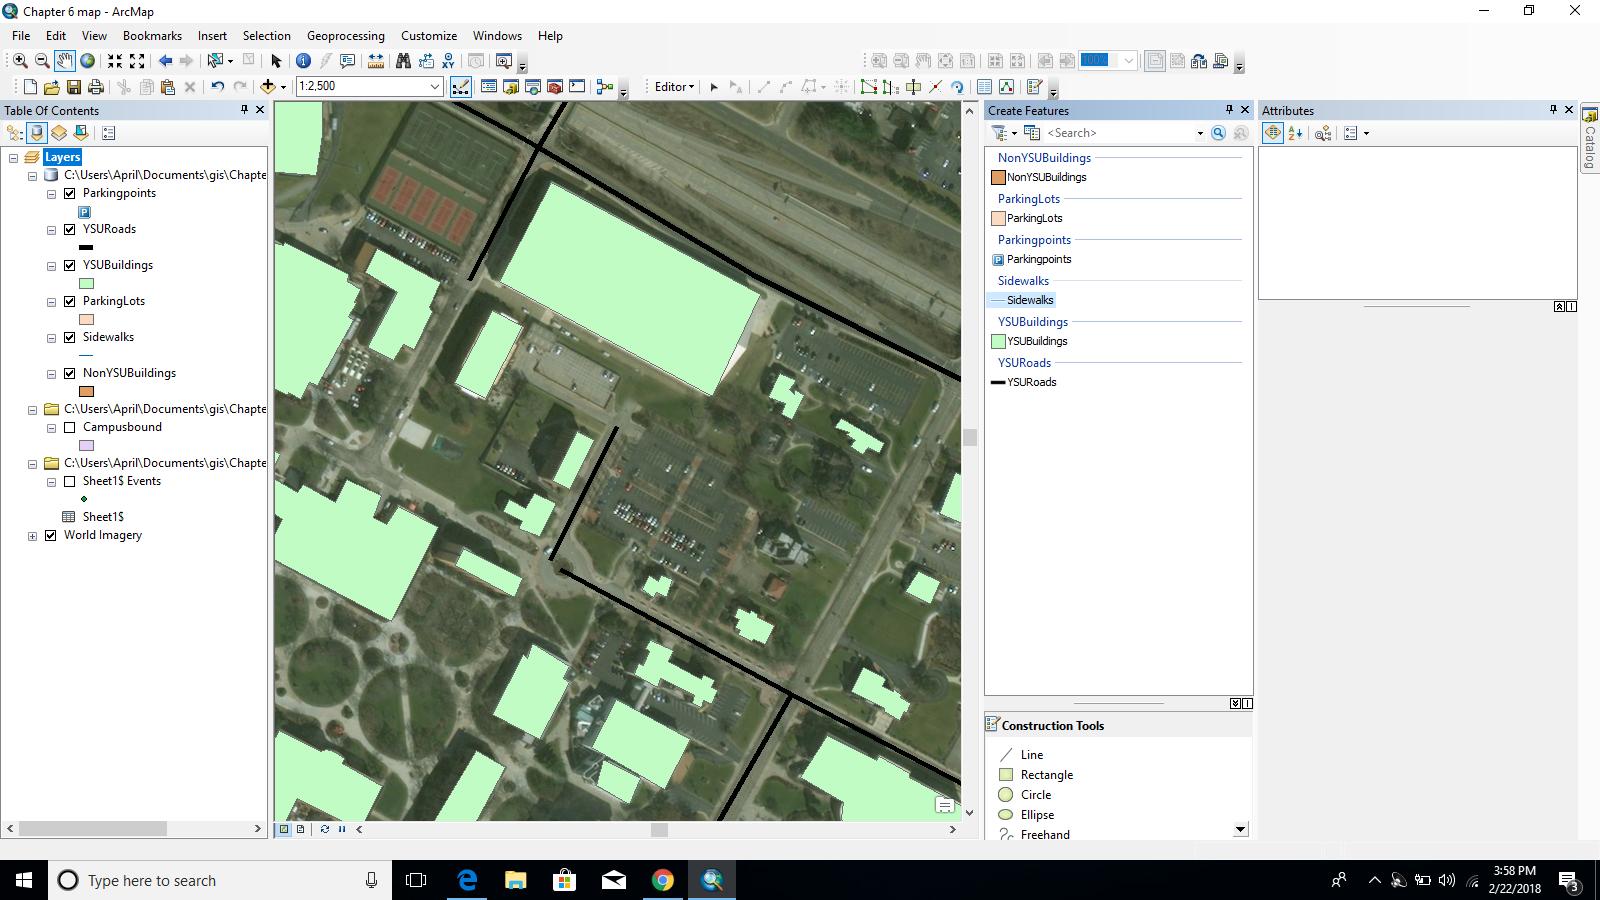Select the YSURoads feature template

pos(1024,382)
